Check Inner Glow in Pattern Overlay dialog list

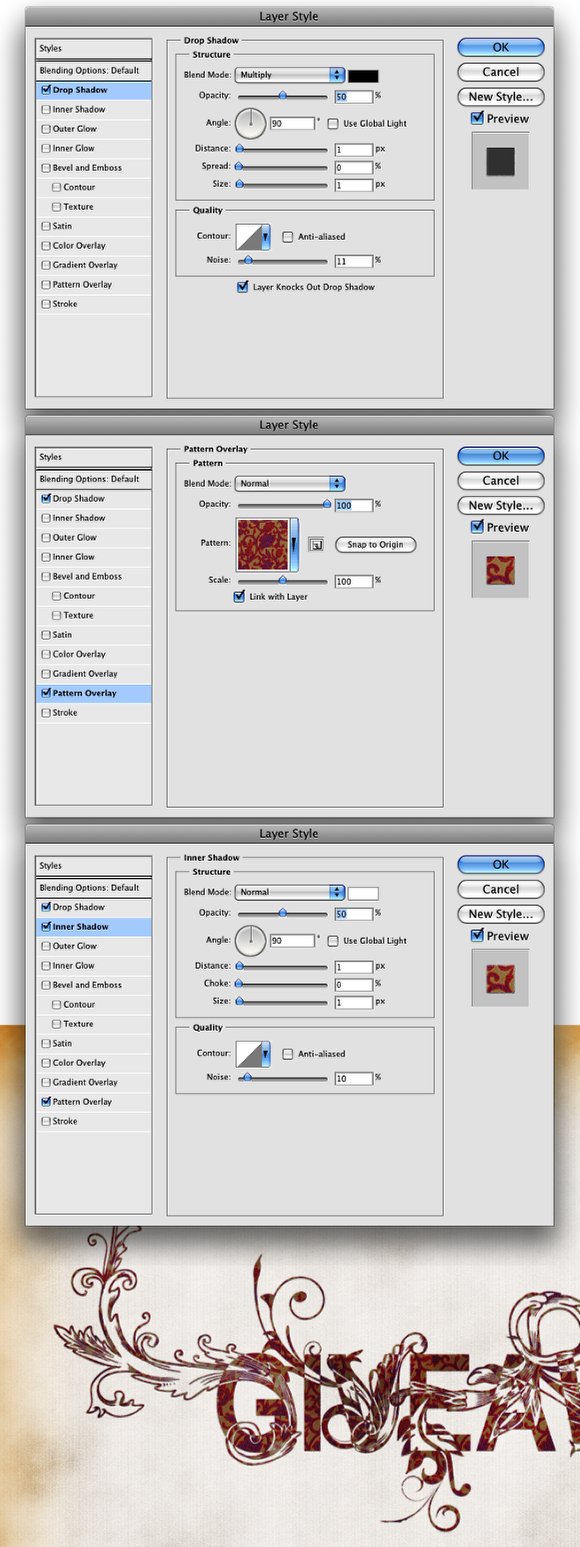pos(46,557)
